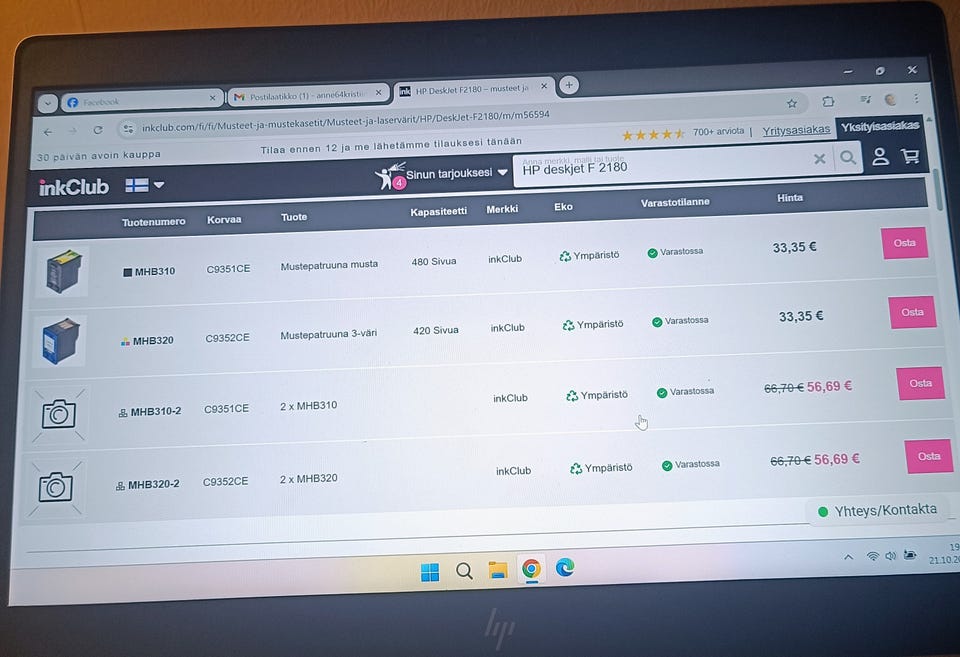The height and width of the screenshot is (657, 960).
Task: Click the MHB310-2 placeholder camera image
Action: point(58,415)
